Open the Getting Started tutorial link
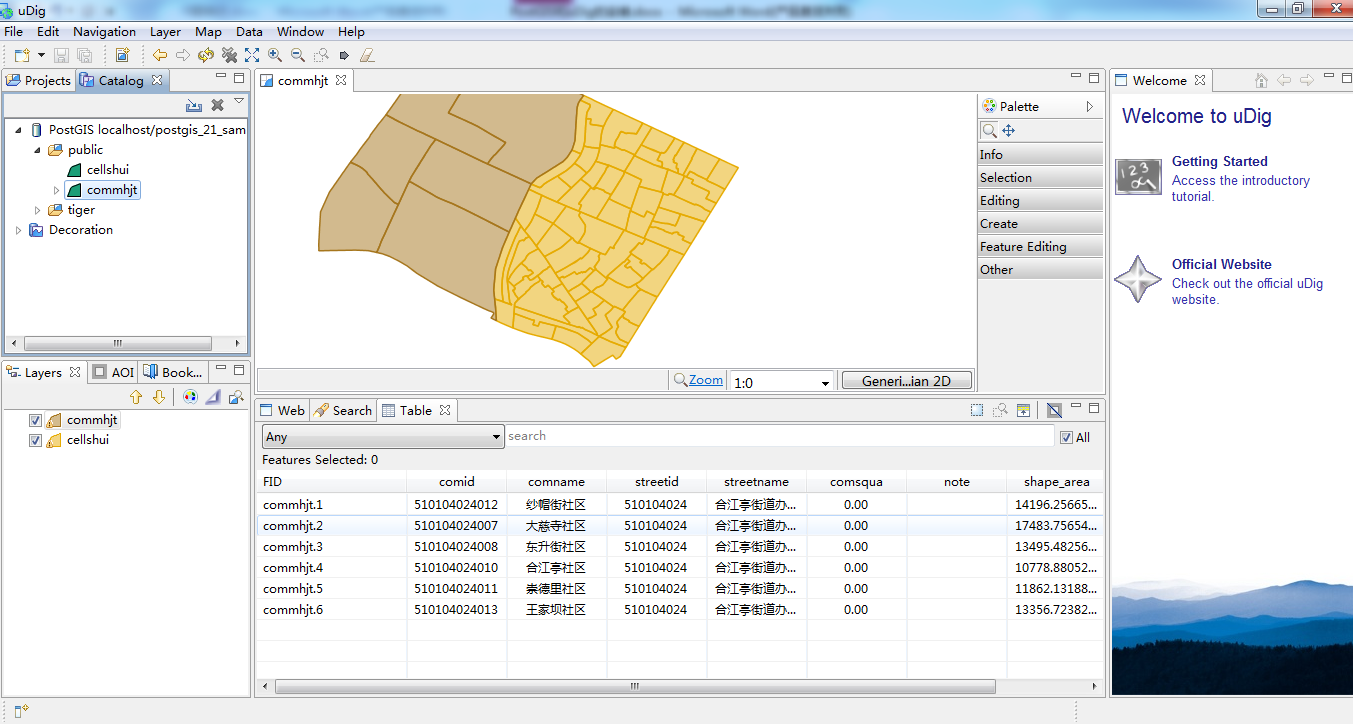The height and width of the screenshot is (724, 1353). 1219,162
